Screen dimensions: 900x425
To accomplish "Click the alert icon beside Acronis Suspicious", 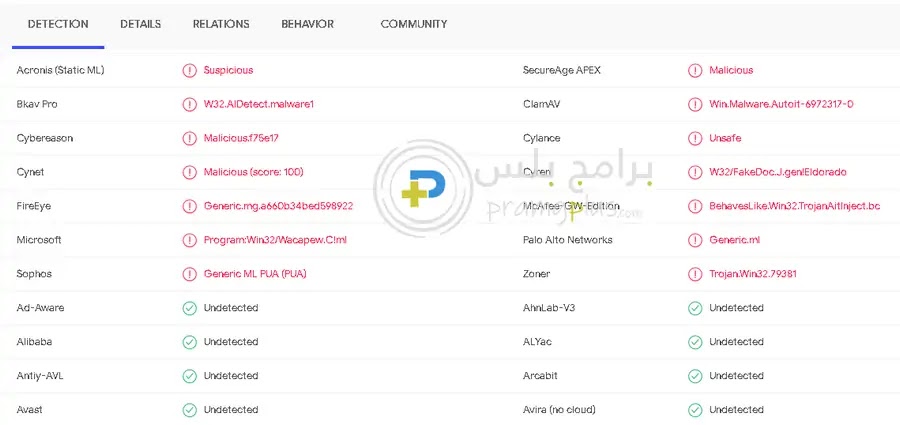I will click(189, 71).
